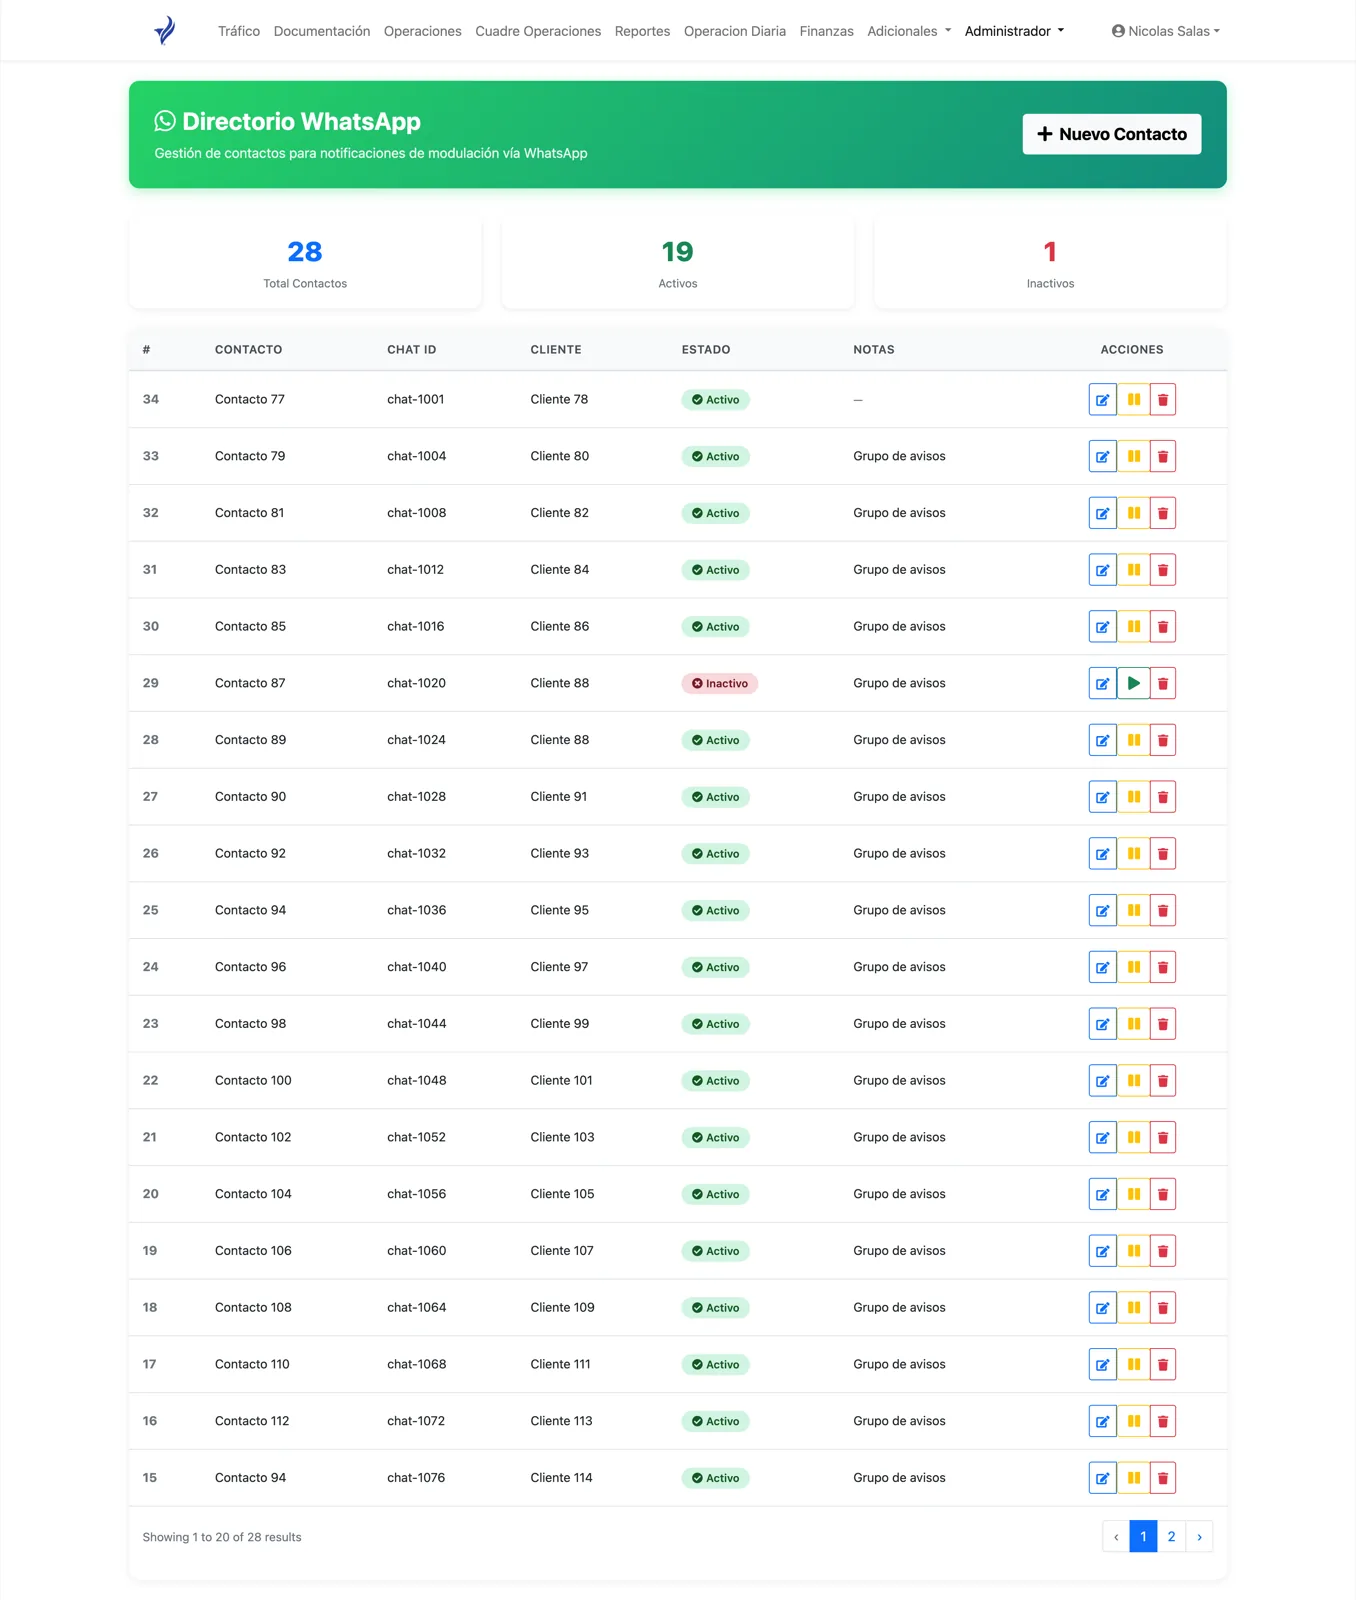The width and height of the screenshot is (1356, 1600).
Task: Open editor for Contacto 92
Action: [x=1102, y=854]
